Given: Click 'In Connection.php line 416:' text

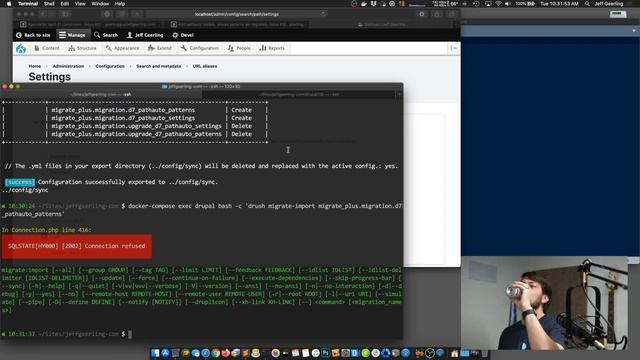Looking at the screenshot, I should (46, 230).
